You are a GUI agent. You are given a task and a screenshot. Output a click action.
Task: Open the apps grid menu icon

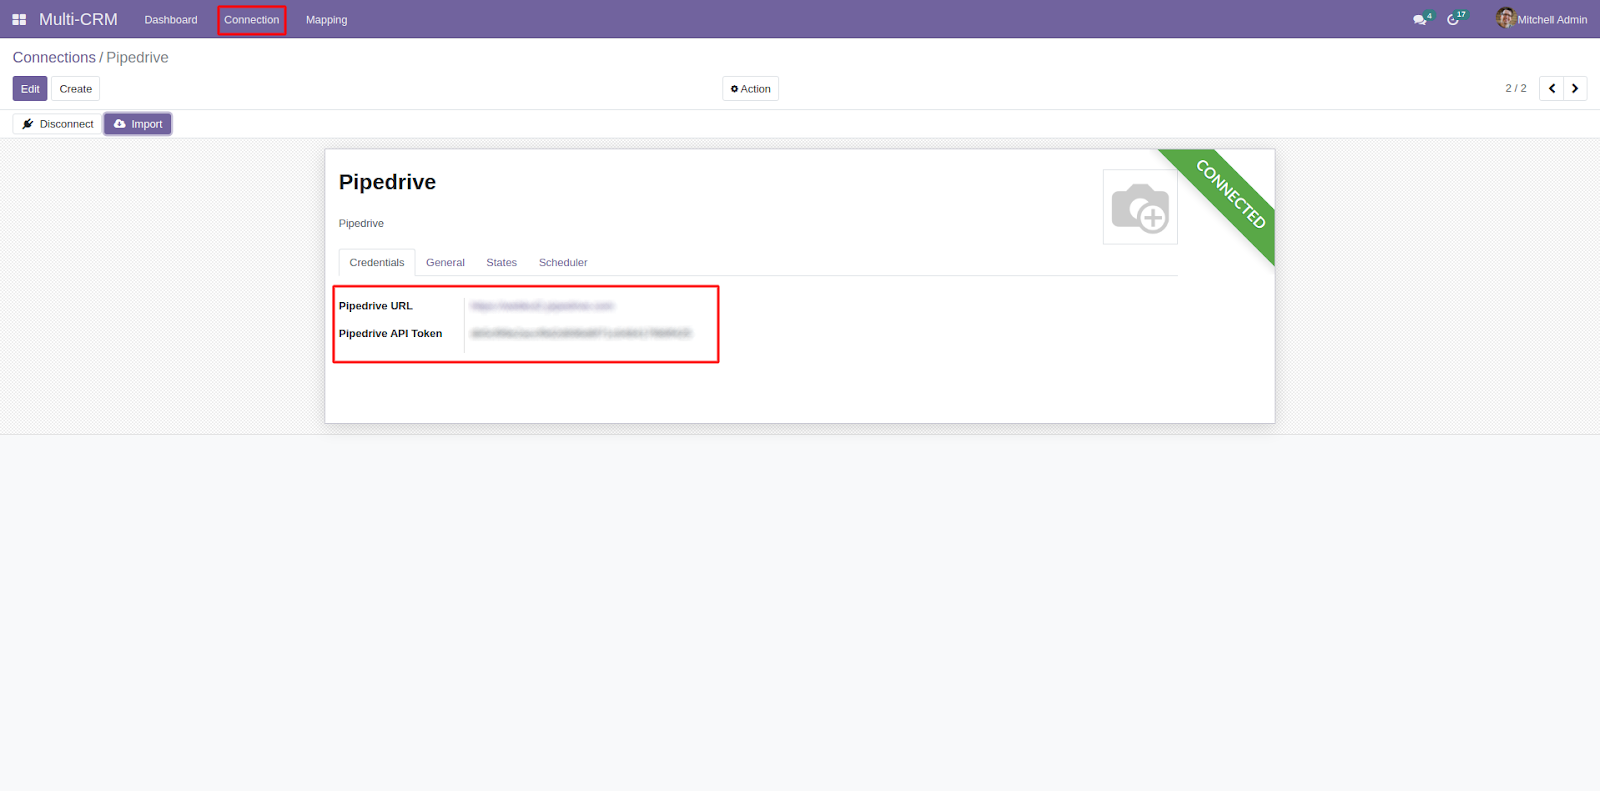19,20
